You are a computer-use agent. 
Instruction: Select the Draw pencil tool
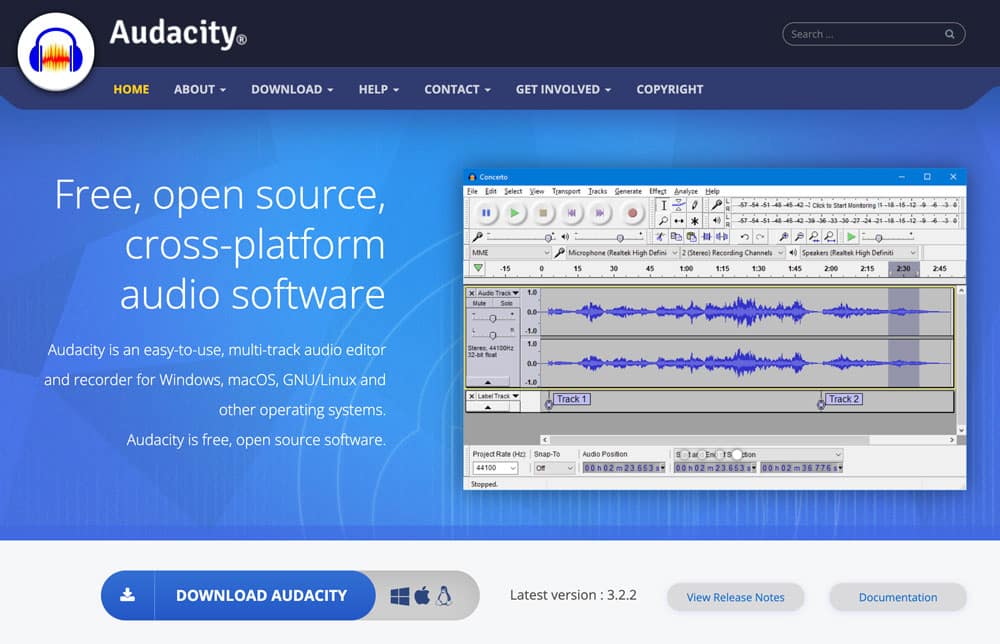(695, 205)
